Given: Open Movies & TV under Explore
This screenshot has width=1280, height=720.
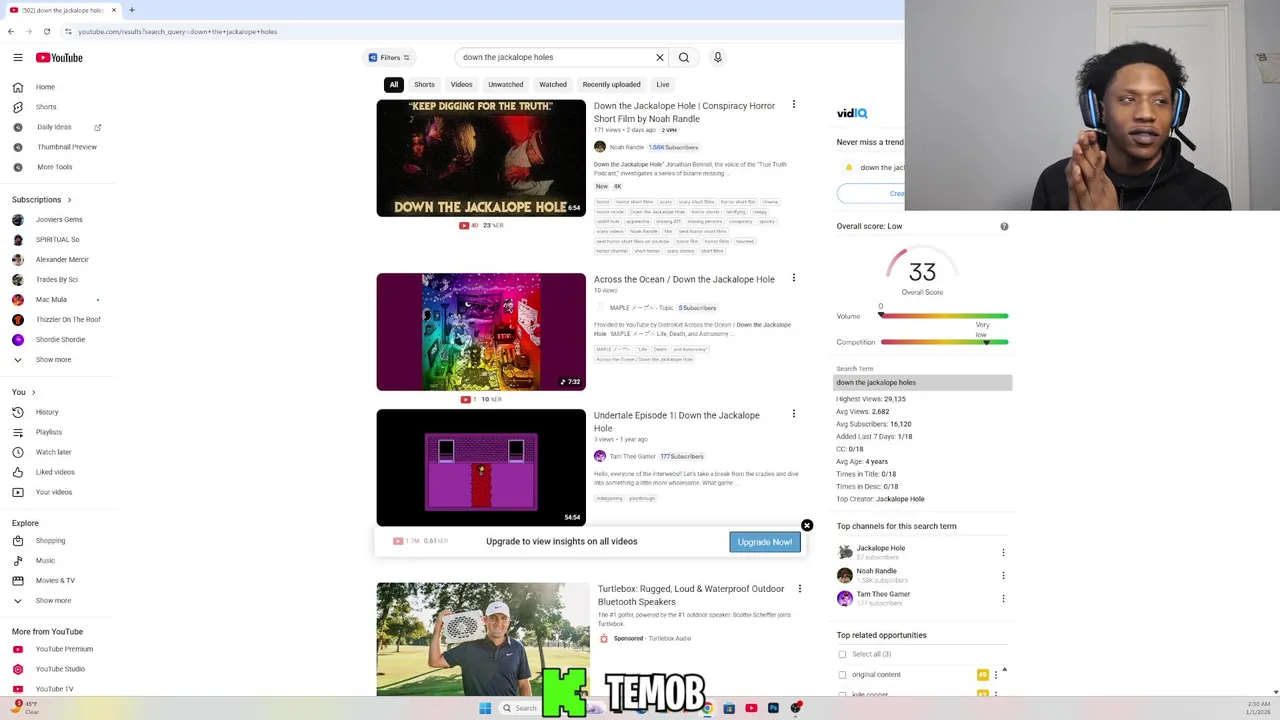Looking at the screenshot, I should [55, 581].
